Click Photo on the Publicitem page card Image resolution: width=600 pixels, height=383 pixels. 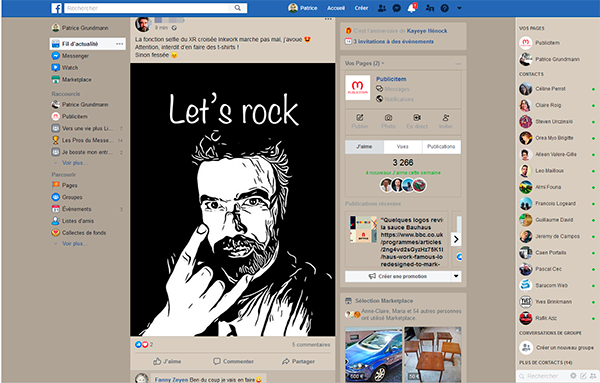click(388, 121)
